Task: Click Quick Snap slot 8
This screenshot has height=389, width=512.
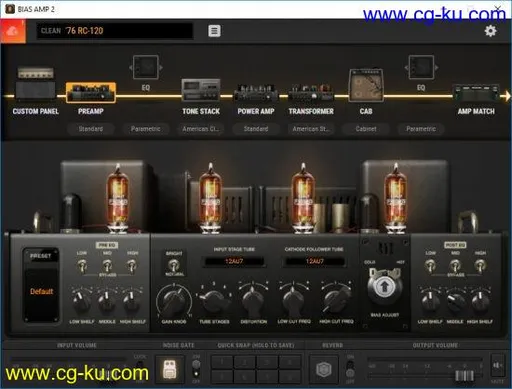Action: coord(289,377)
